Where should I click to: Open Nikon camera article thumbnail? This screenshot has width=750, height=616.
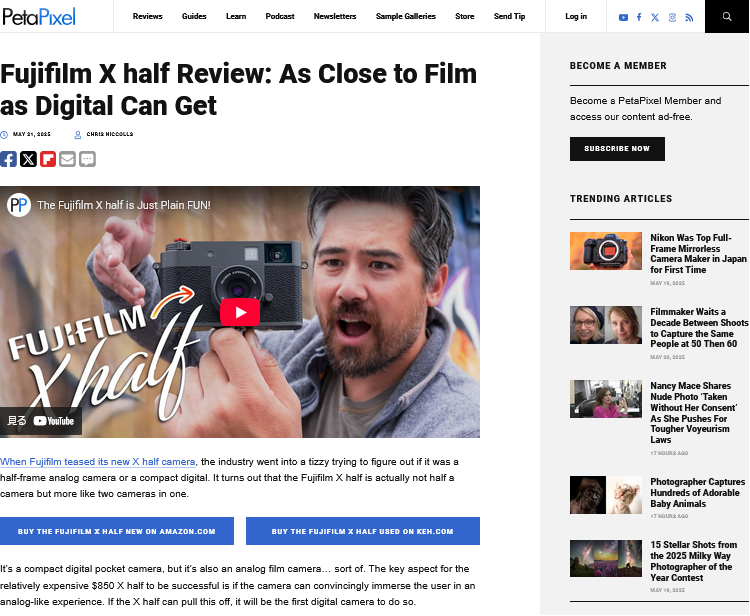click(606, 251)
